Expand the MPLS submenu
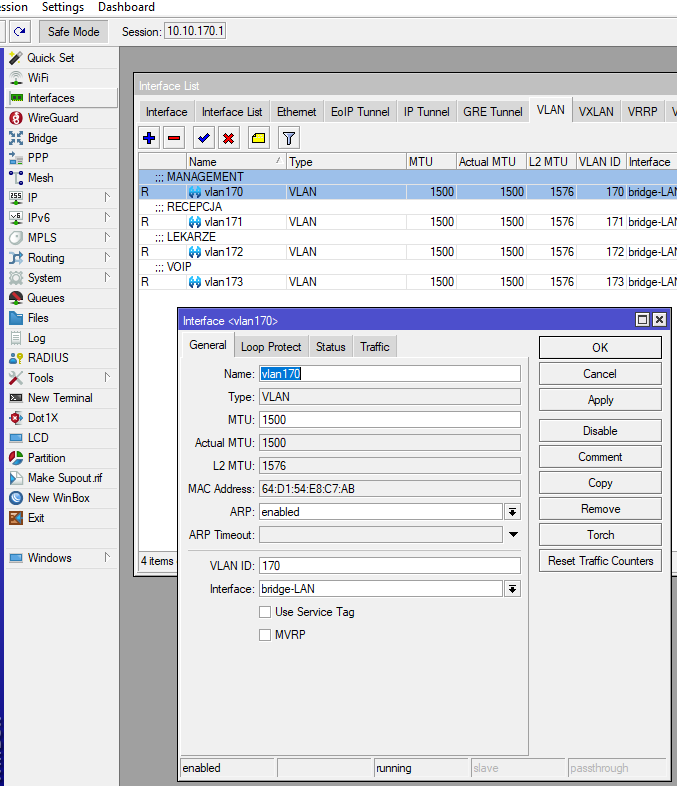The image size is (677, 786). tap(107, 238)
